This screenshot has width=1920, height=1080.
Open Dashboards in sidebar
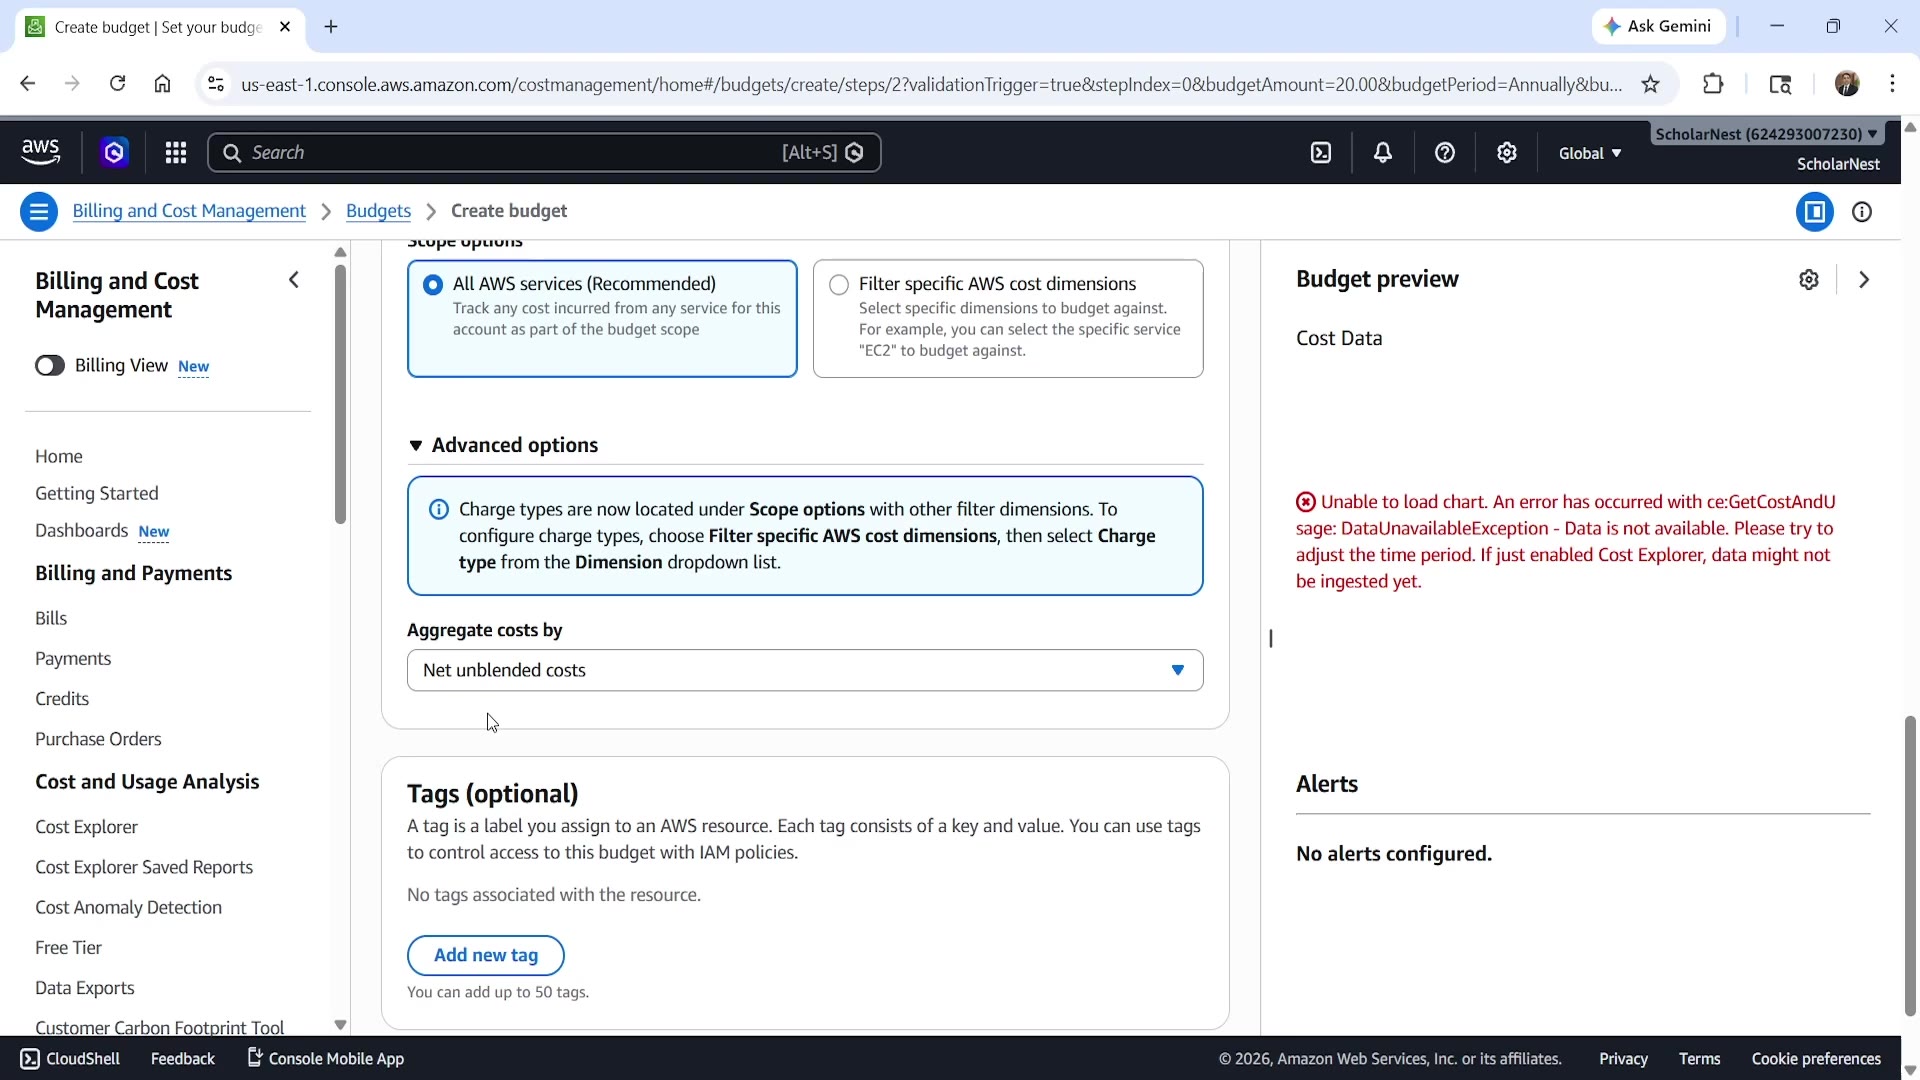point(81,530)
